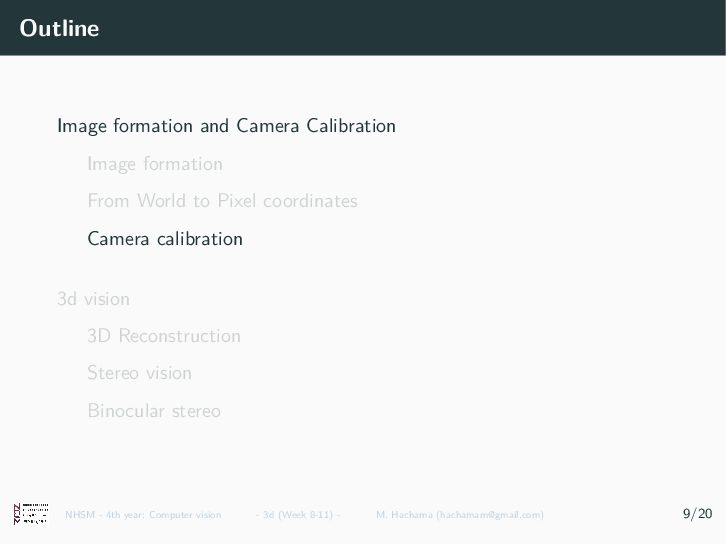Click the 3d (Week 8-11) footer label
The height and width of the screenshot is (544, 726).
(x=298, y=515)
